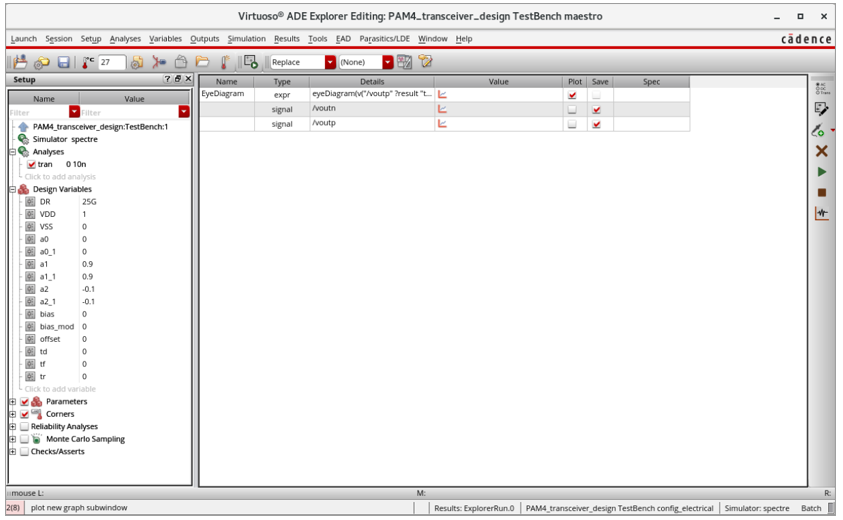Expand the Checks/Asserts tree node
The image size is (843, 520).
coord(12,452)
